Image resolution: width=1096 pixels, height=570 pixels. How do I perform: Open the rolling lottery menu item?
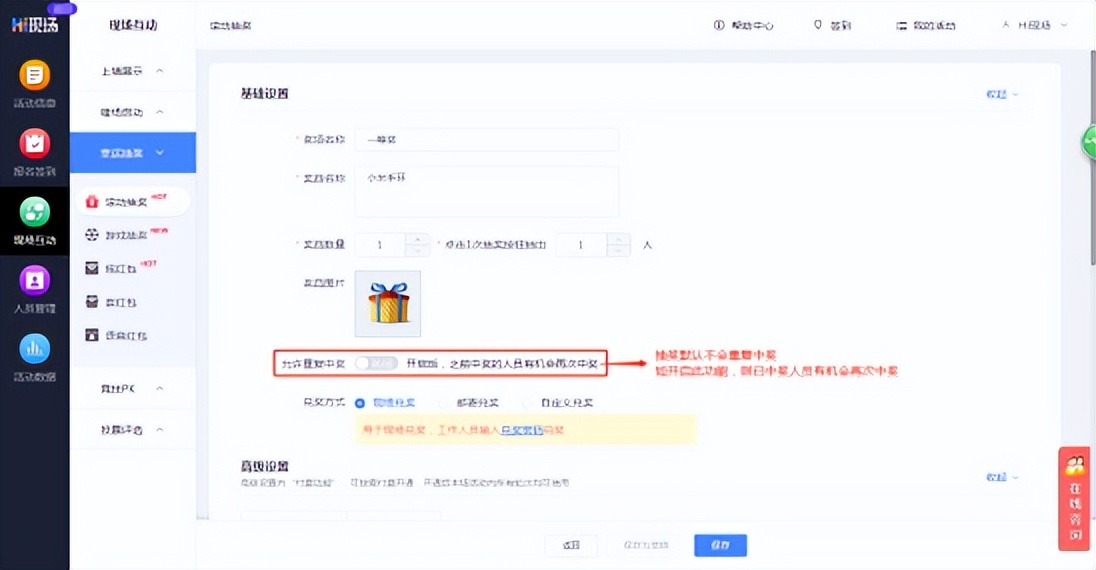[x=133, y=201]
